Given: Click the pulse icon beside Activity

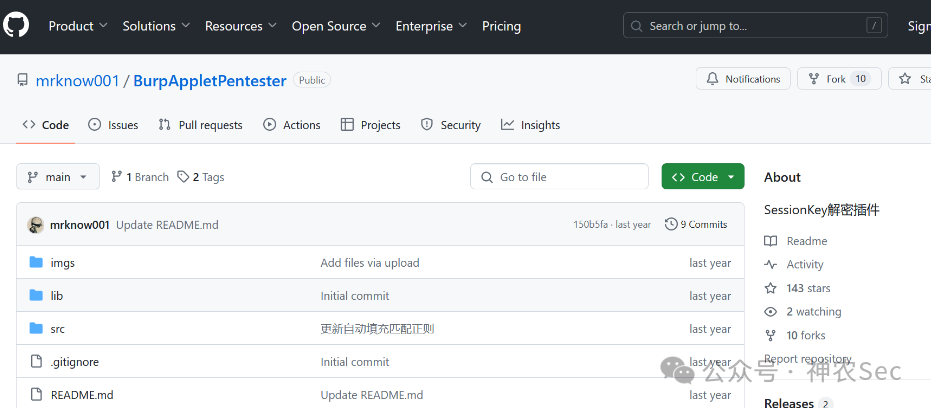Looking at the screenshot, I should [x=771, y=264].
